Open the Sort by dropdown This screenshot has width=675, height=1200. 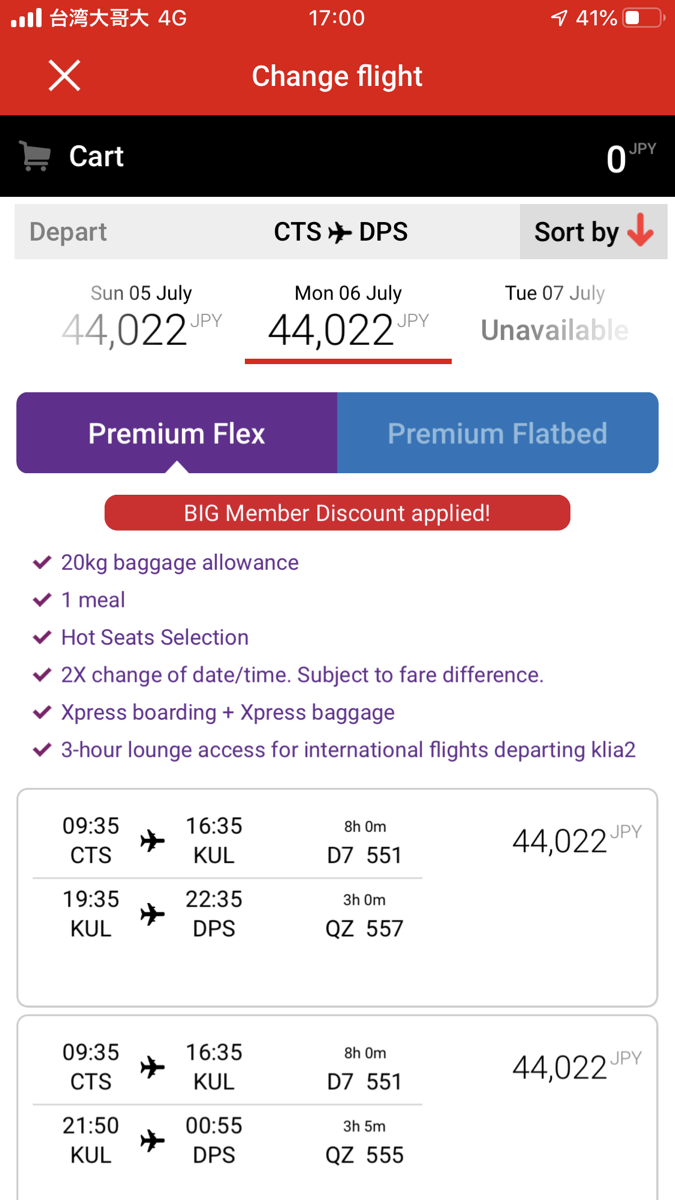point(593,232)
